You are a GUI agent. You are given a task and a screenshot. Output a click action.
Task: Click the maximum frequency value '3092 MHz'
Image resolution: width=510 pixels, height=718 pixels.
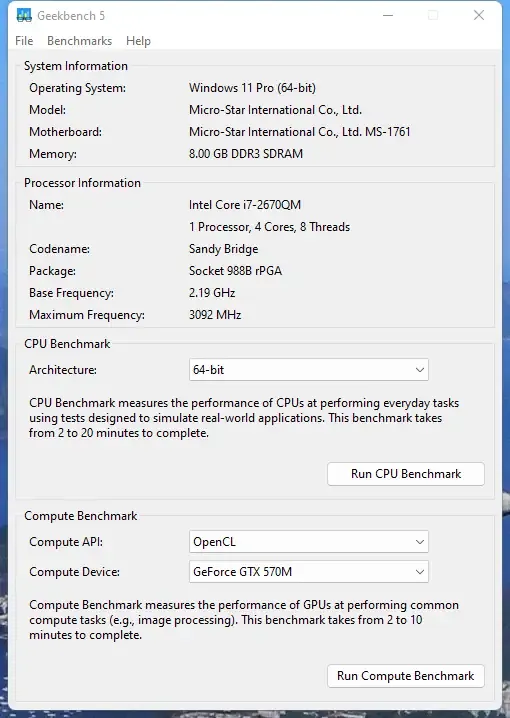[215, 315]
